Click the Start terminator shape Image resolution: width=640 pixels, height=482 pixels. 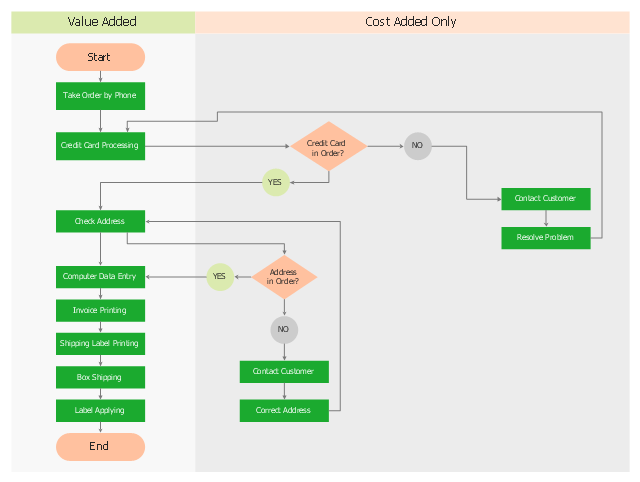pos(100,57)
